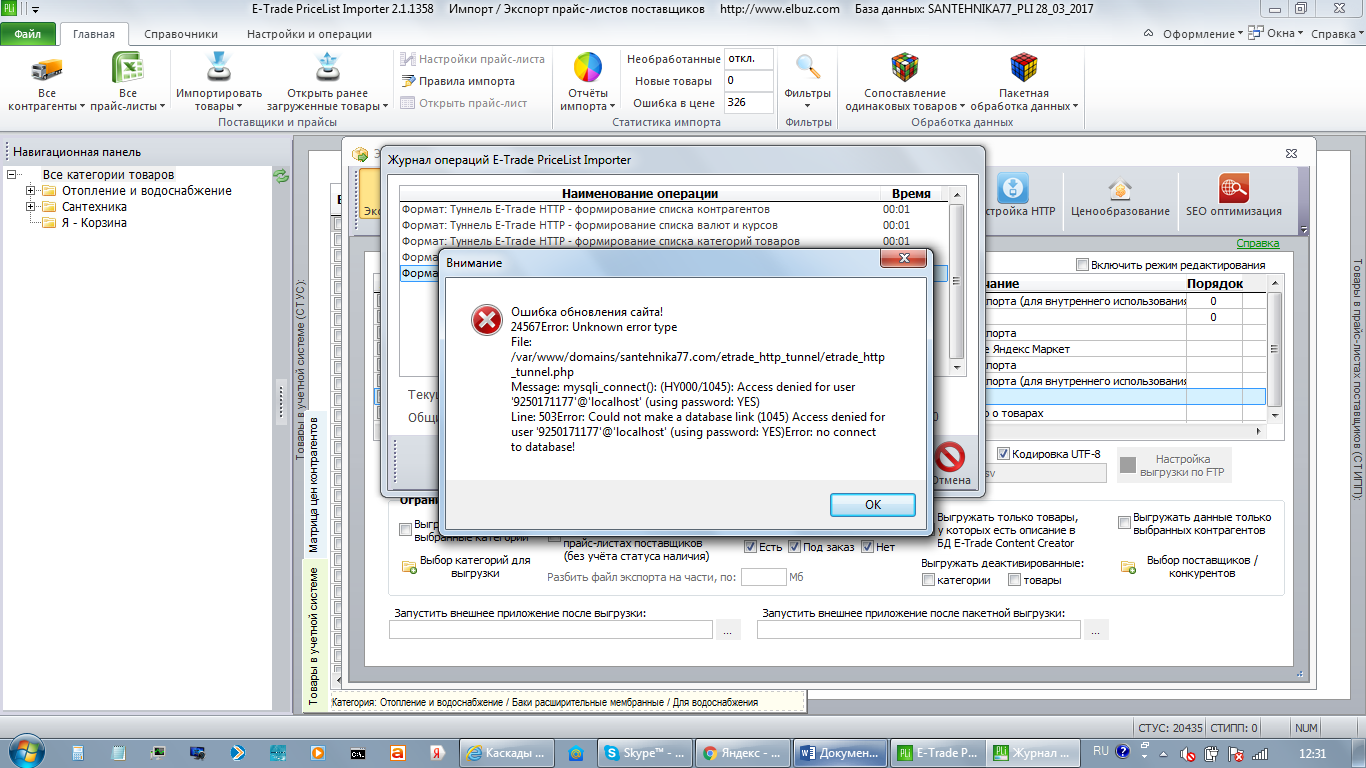Open the Окна dropdown menu
Screen dimensions: 1366x768
point(1276,34)
